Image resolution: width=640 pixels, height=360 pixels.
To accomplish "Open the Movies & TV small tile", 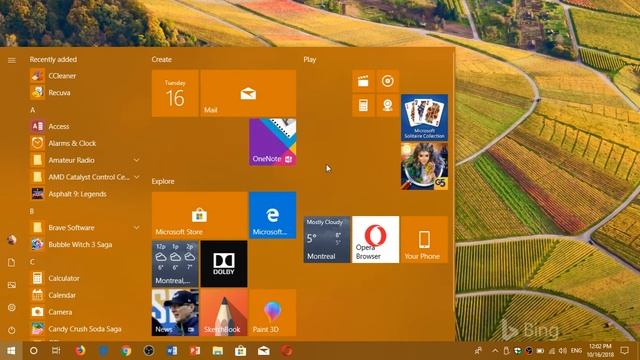I will pos(363,81).
